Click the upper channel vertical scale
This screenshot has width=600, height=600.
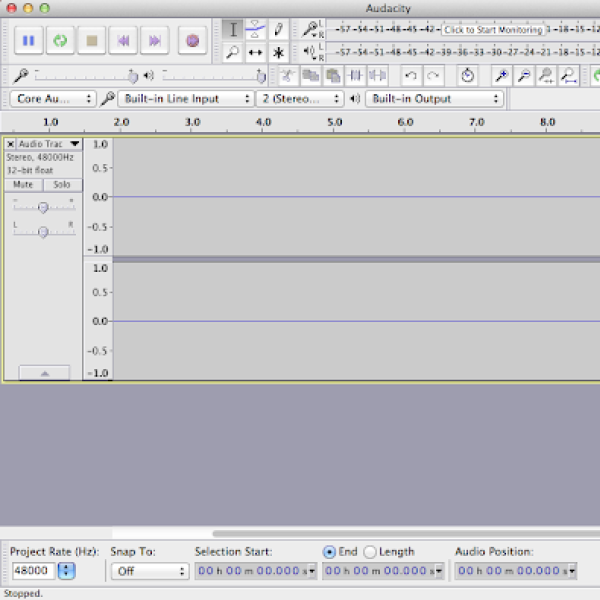click(x=98, y=197)
